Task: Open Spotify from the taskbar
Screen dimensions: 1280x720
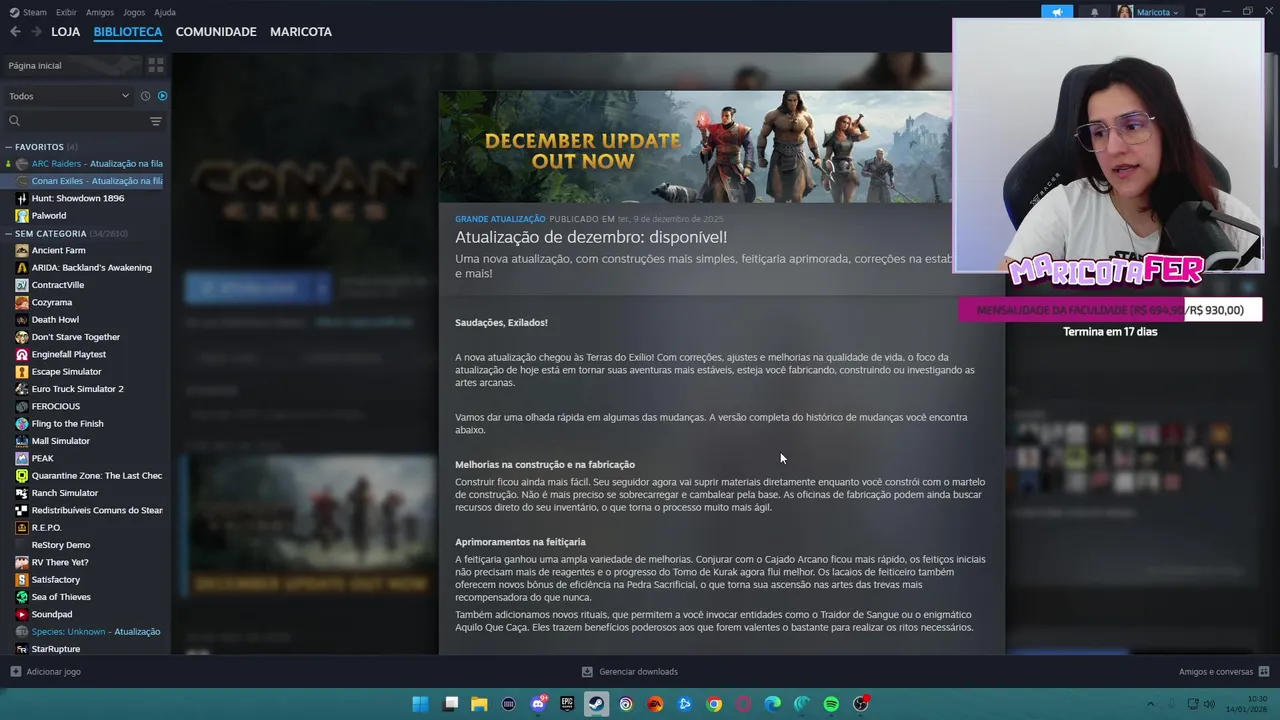Action: (x=831, y=704)
